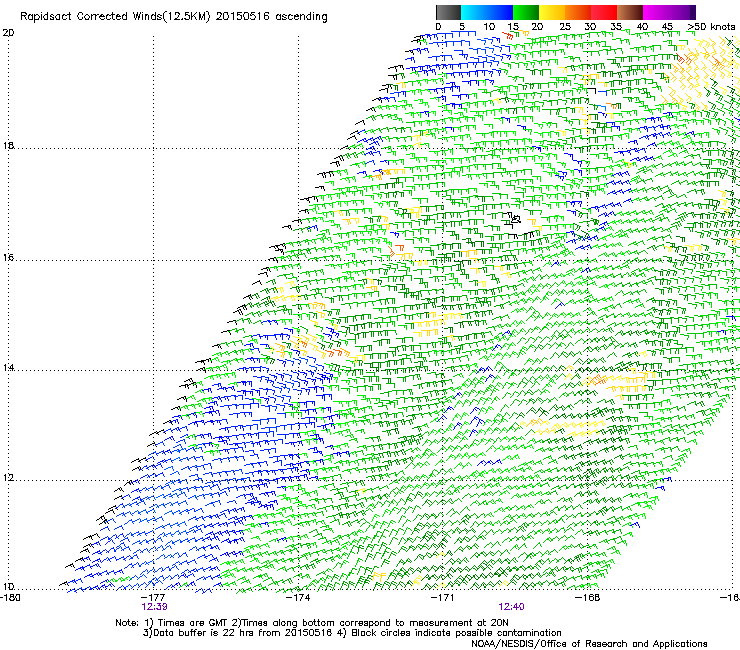Click the '>50 knots' legend label
740x650 pixels.
[x=711, y=27]
